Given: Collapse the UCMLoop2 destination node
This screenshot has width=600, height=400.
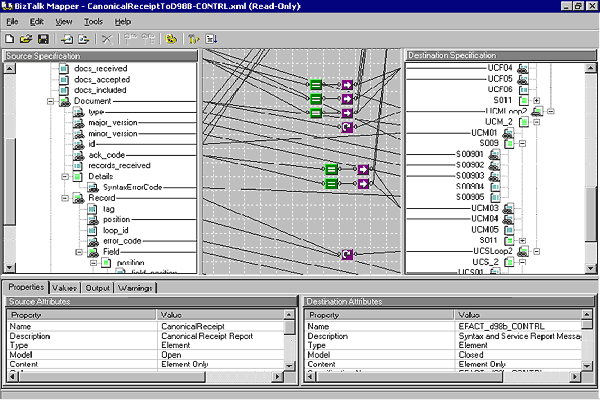Looking at the screenshot, I should (x=551, y=111).
